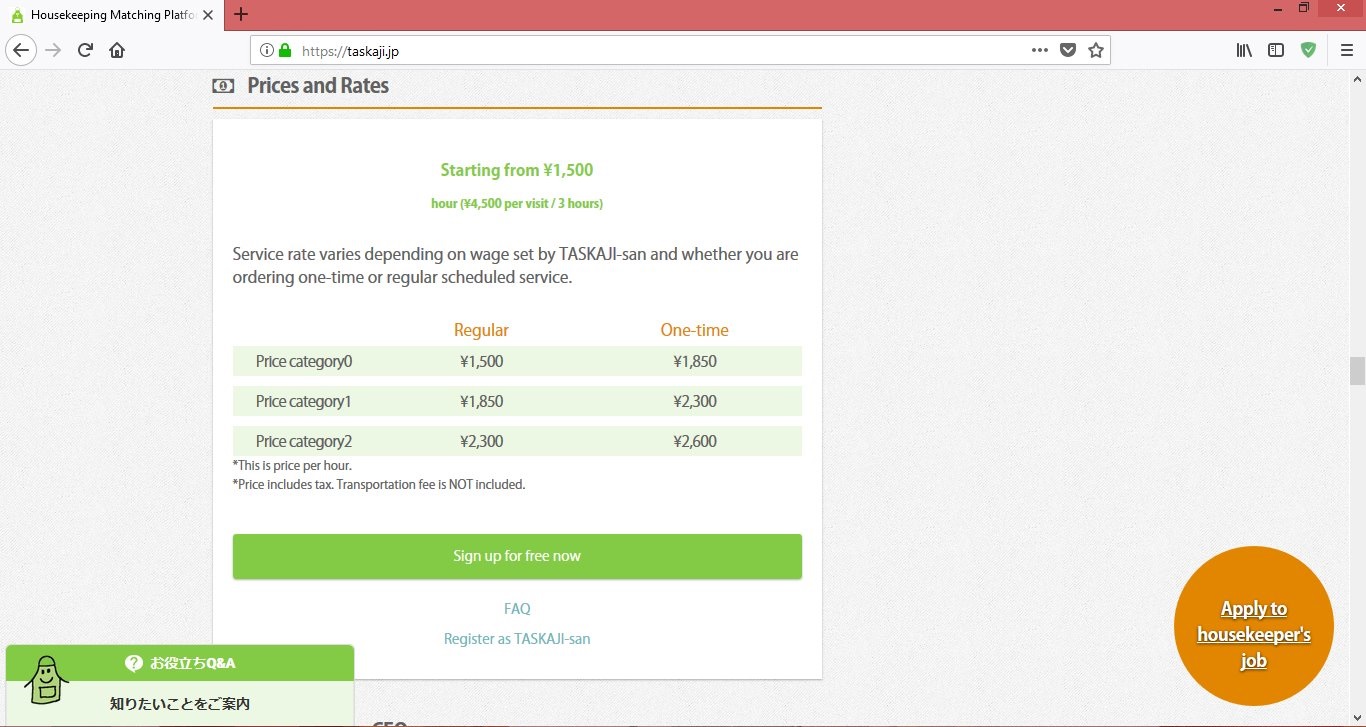
Task: Bookmark this page with the star icon
Action: (1096, 50)
